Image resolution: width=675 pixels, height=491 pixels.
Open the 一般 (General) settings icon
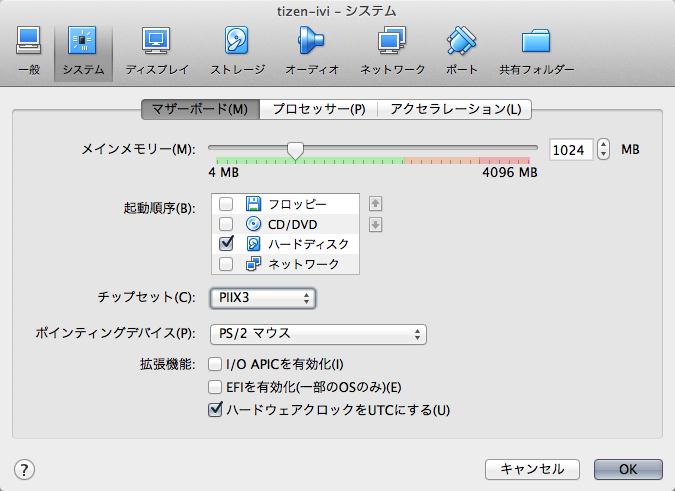[x=29, y=52]
